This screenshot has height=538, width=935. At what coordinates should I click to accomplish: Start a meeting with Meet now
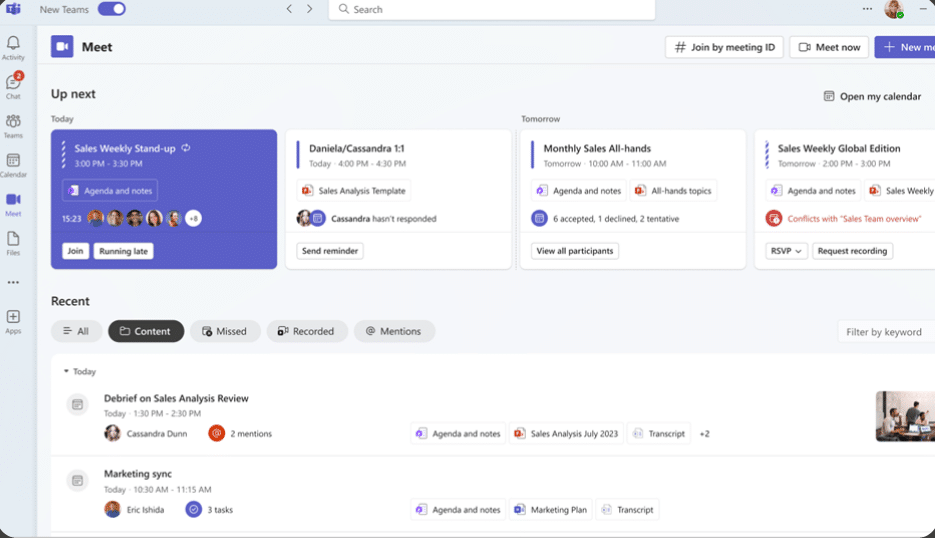tap(829, 47)
